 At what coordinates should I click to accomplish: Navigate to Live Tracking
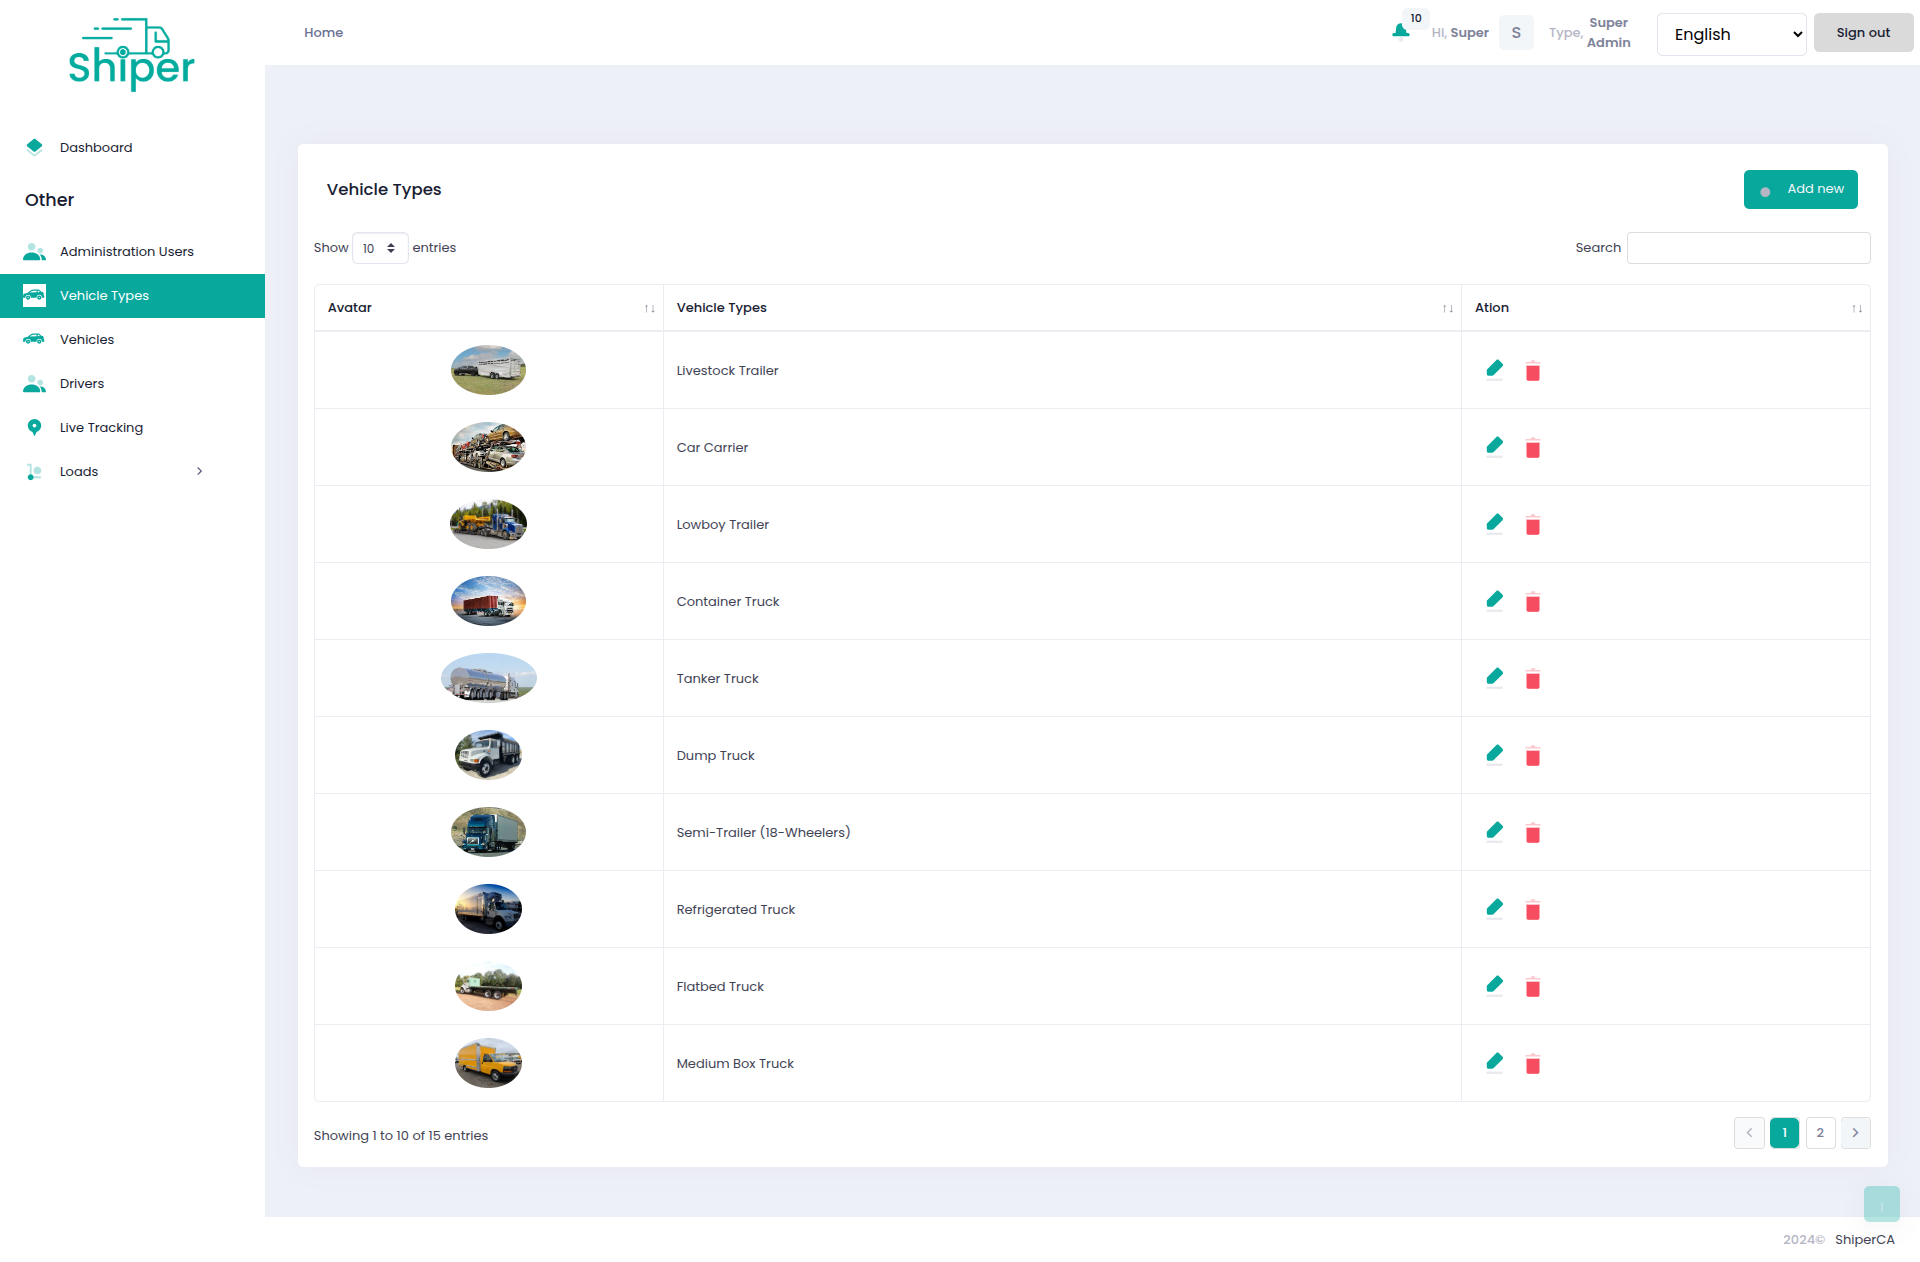point(100,427)
